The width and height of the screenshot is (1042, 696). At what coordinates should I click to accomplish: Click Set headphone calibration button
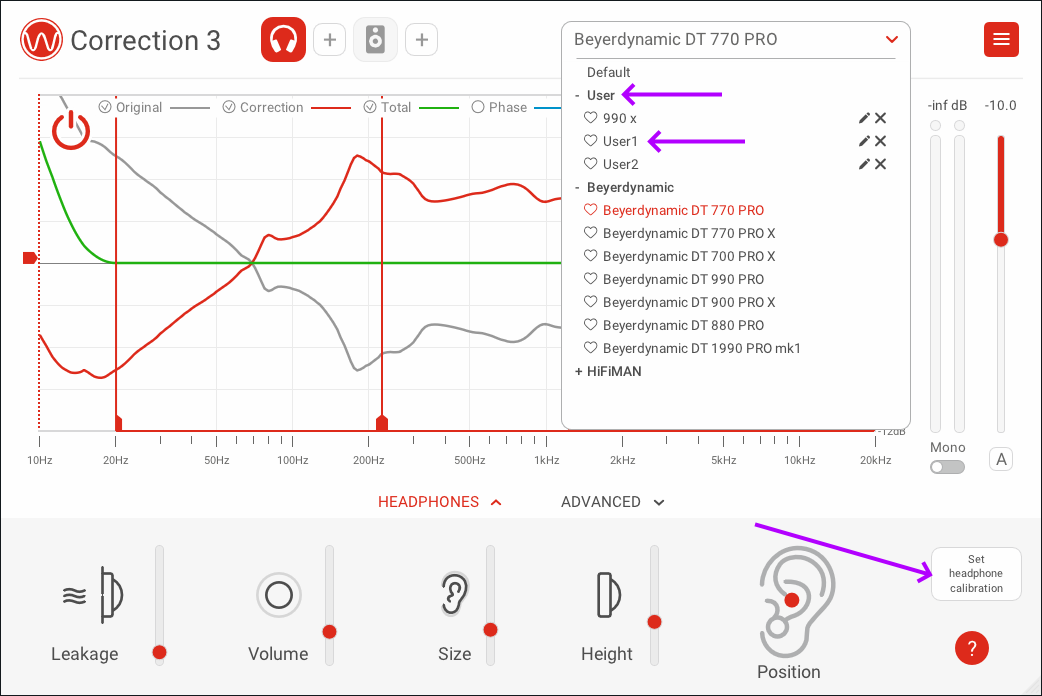(x=975, y=574)
